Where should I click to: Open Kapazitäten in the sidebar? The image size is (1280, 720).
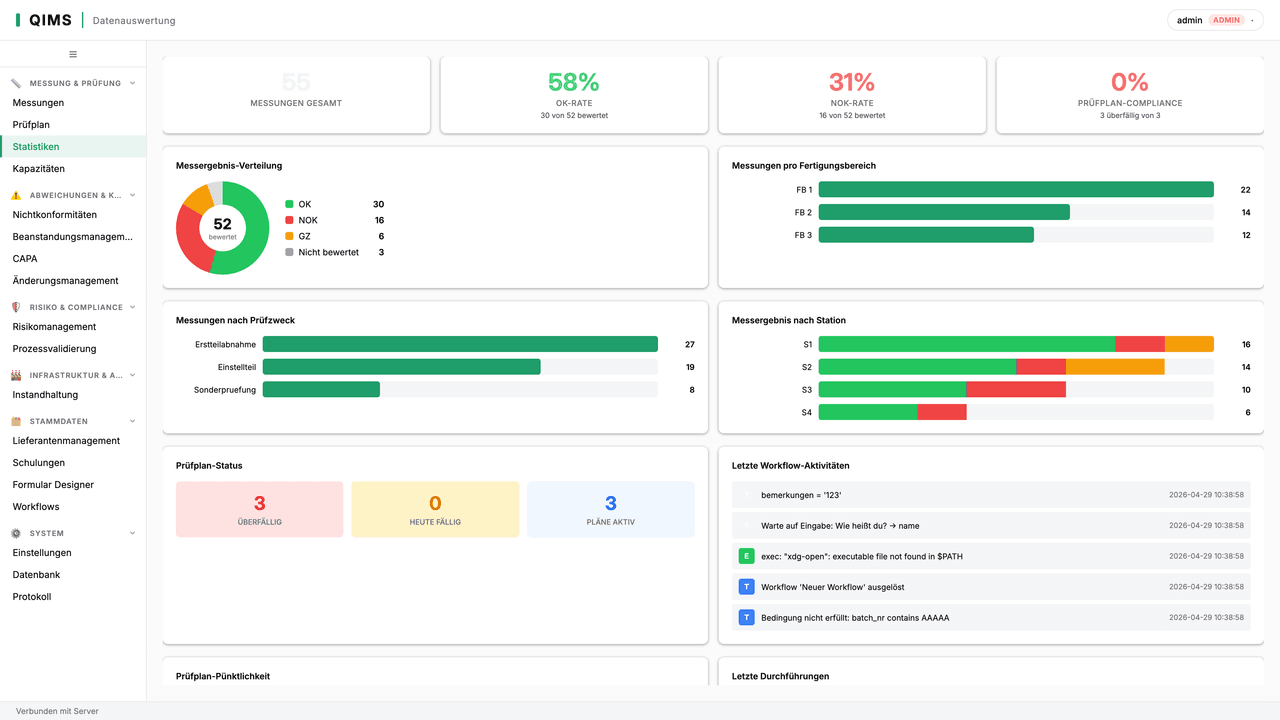[x=73, y=169]
